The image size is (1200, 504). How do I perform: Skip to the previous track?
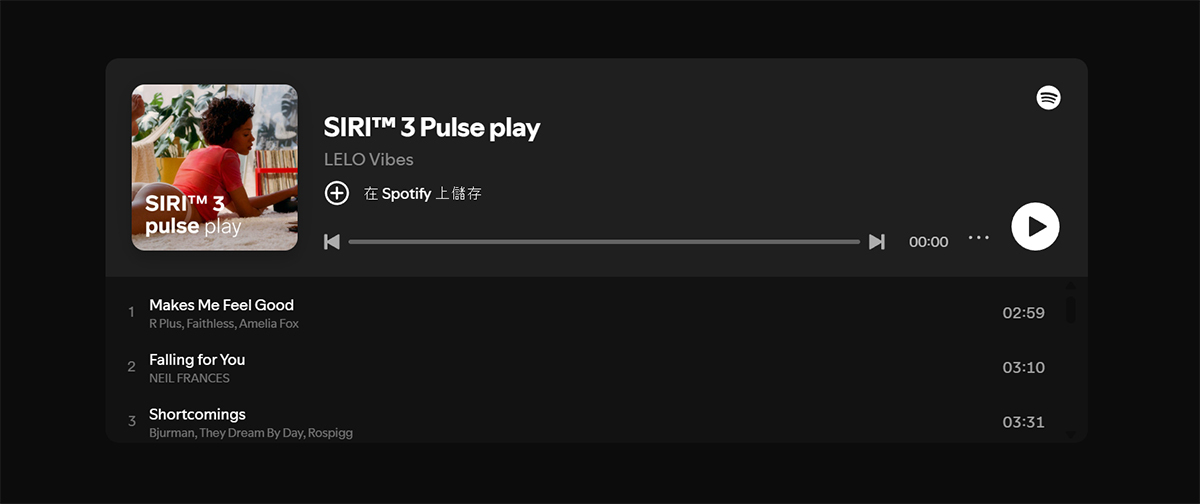point(332,242)
